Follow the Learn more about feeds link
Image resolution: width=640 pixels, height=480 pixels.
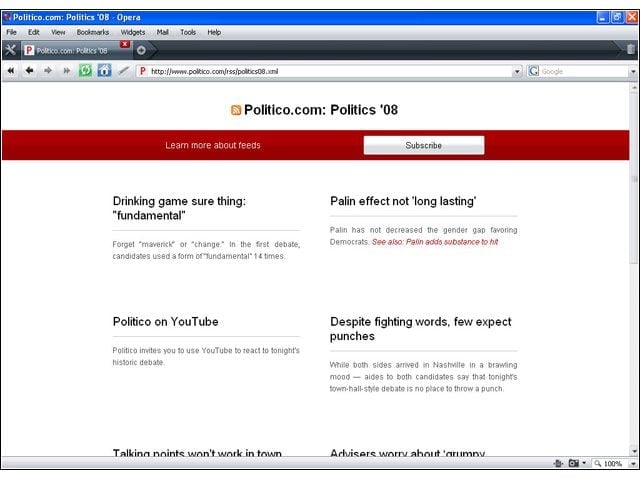(213, 145)
